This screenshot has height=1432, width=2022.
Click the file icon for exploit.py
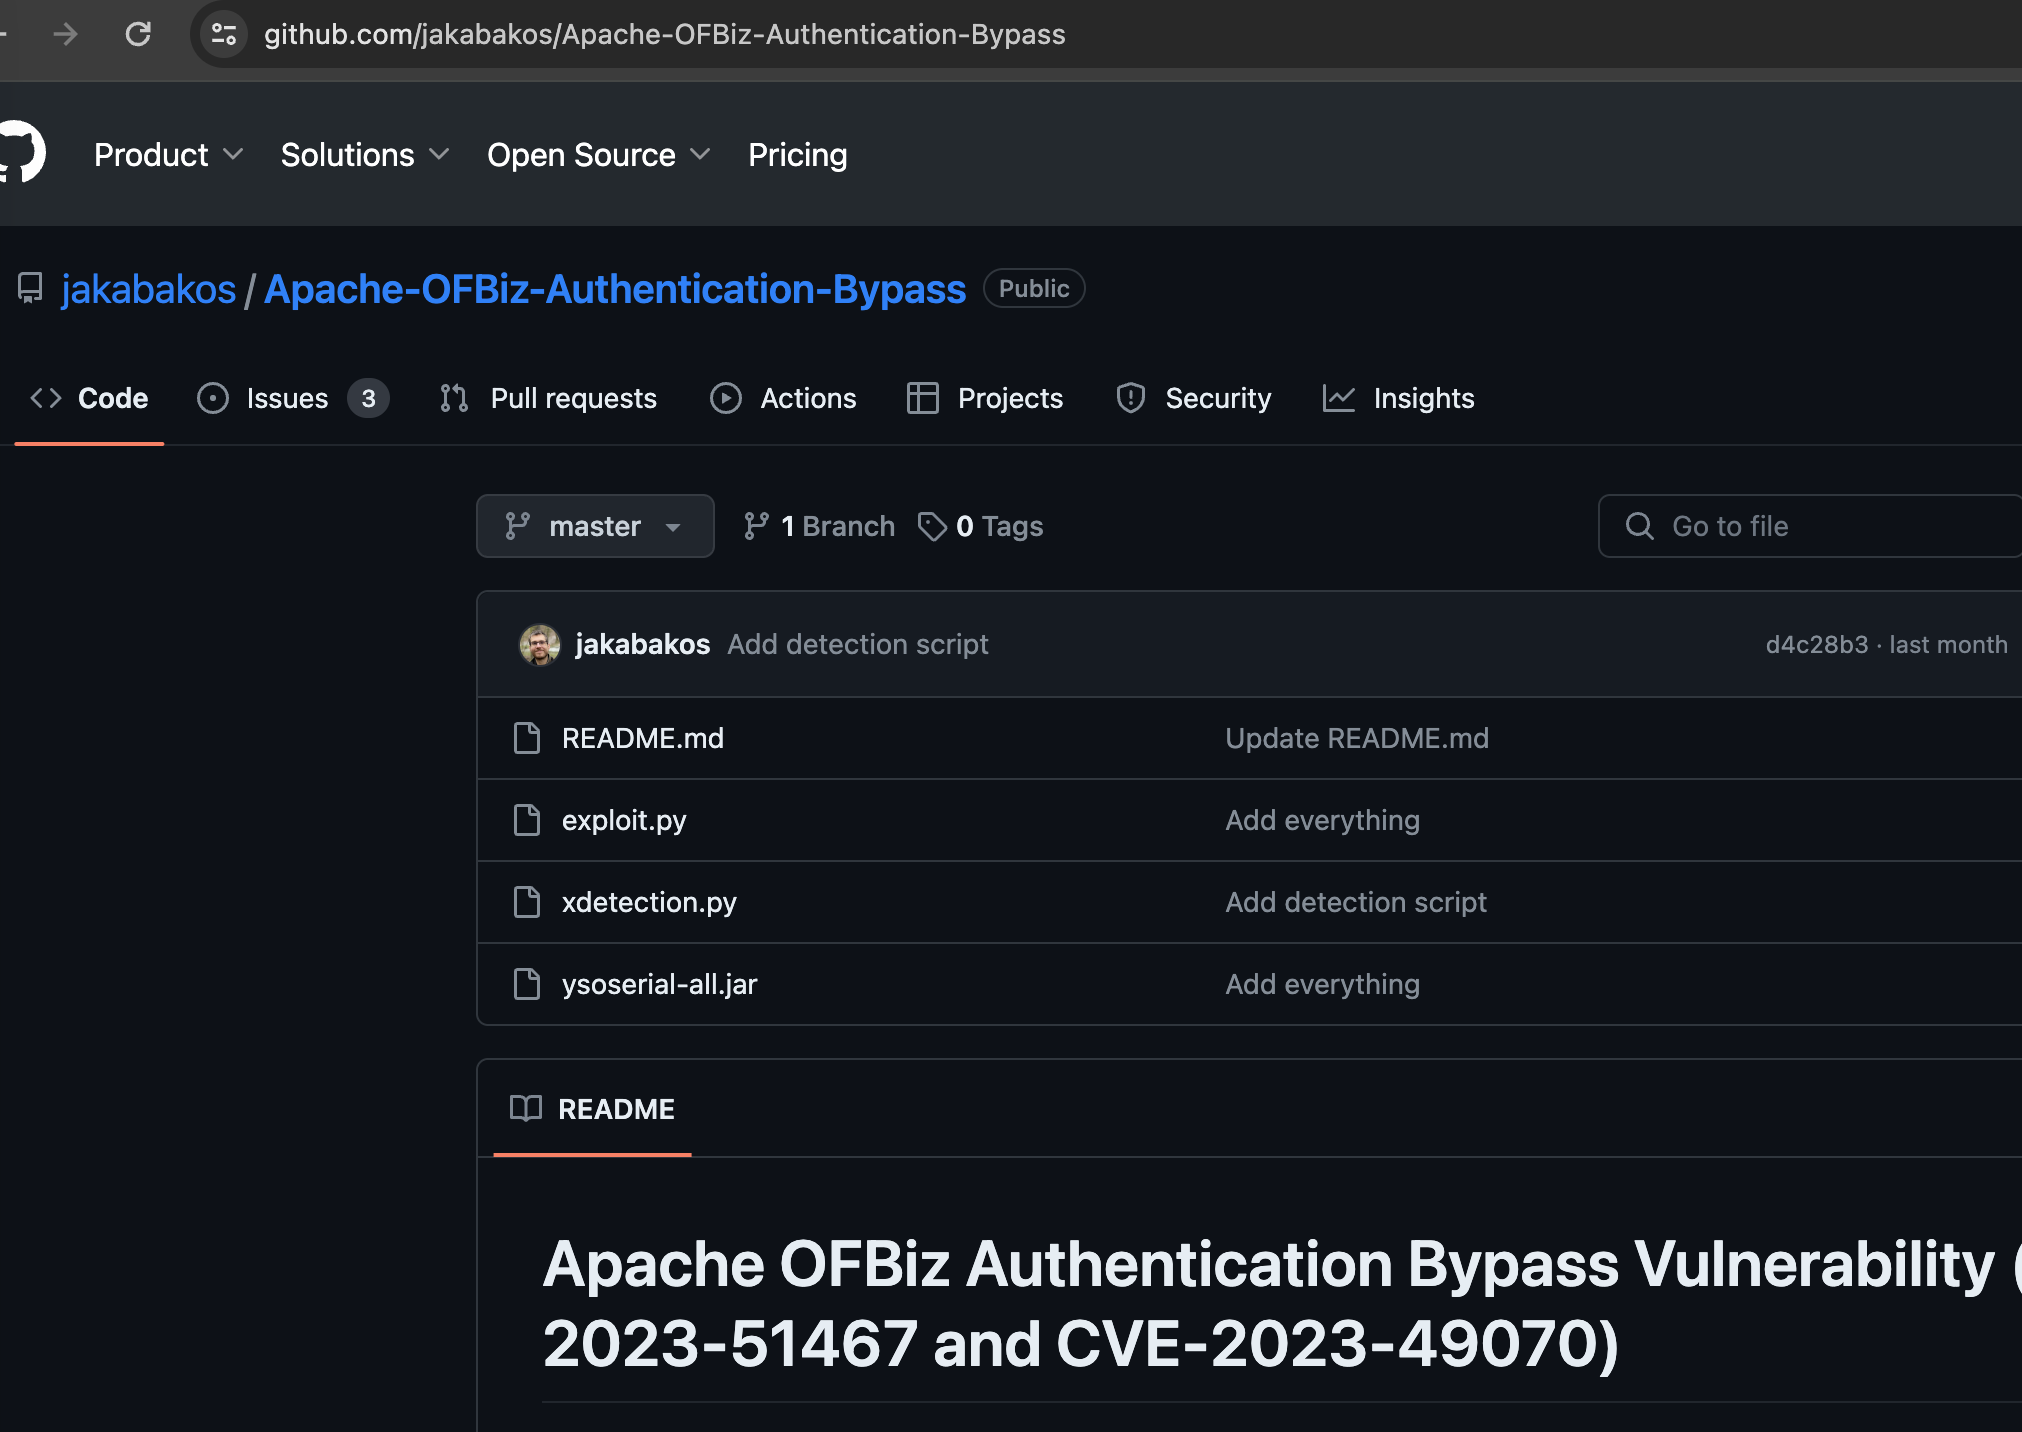click(x=527, y=820)
